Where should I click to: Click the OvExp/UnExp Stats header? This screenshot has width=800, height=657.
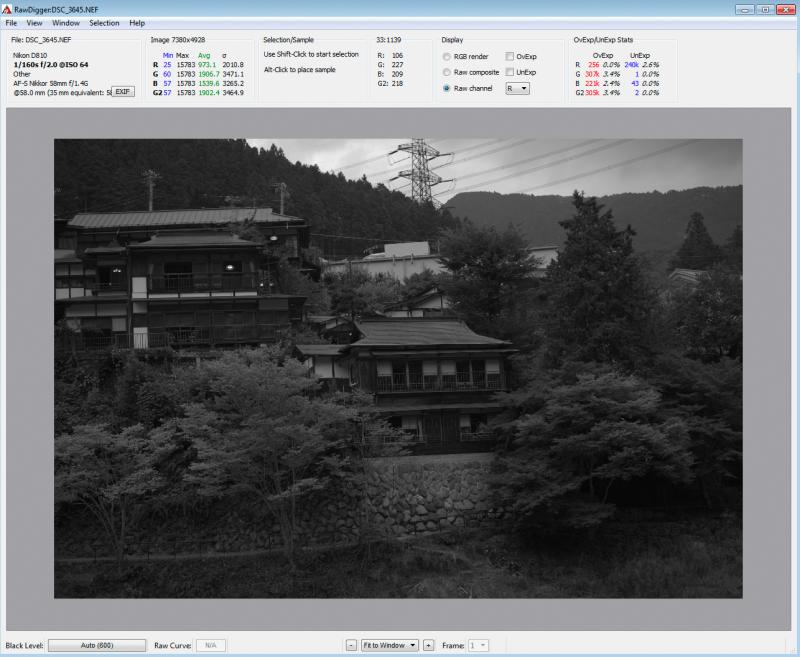pos(603,40)
